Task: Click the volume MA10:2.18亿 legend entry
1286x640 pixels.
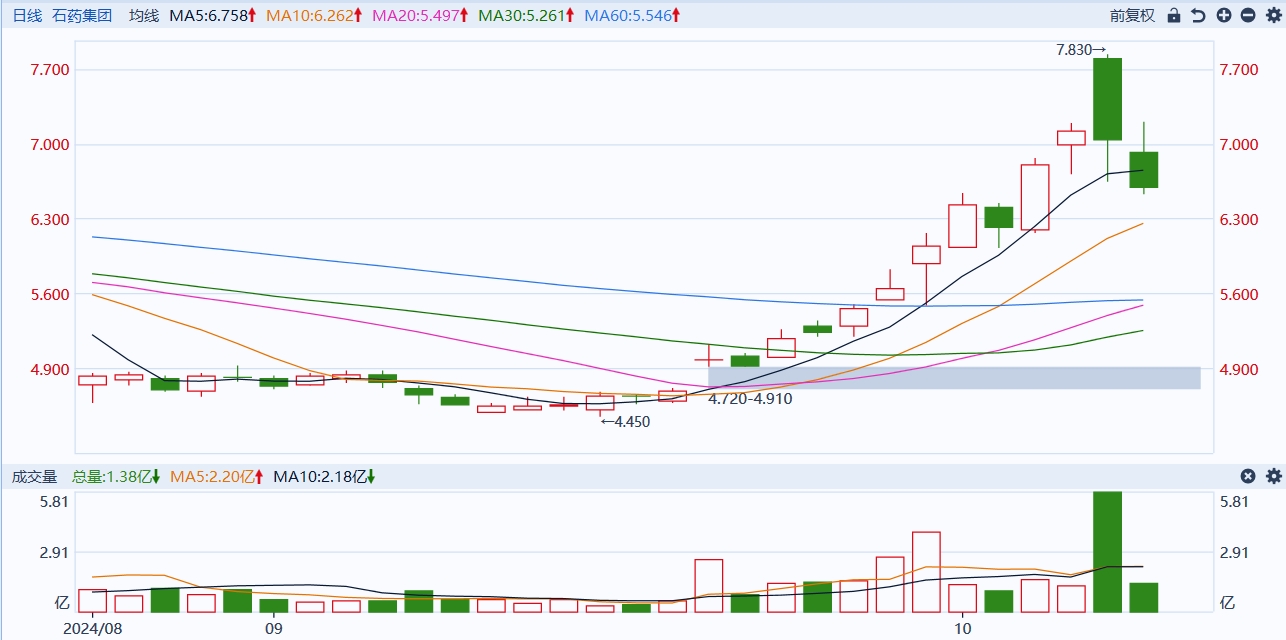Action: coord(324,476)
